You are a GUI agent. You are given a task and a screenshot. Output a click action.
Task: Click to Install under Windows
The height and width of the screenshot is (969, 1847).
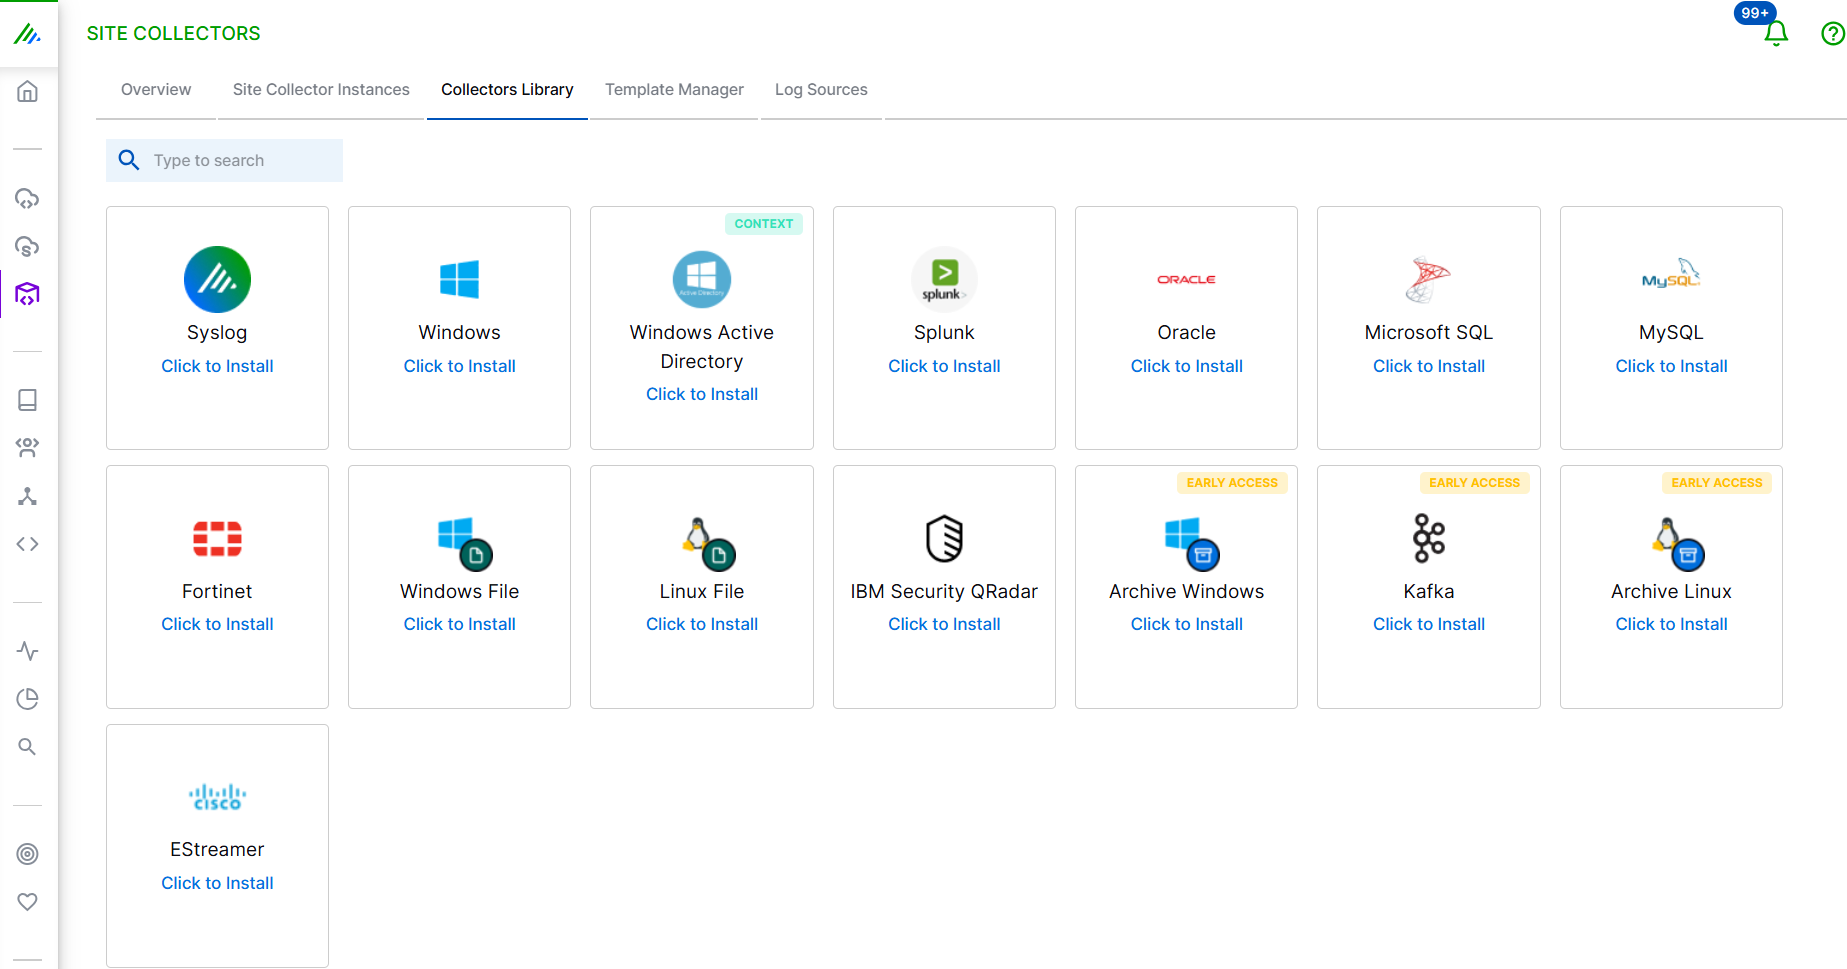pyautogui.click(x=460, y=366)
